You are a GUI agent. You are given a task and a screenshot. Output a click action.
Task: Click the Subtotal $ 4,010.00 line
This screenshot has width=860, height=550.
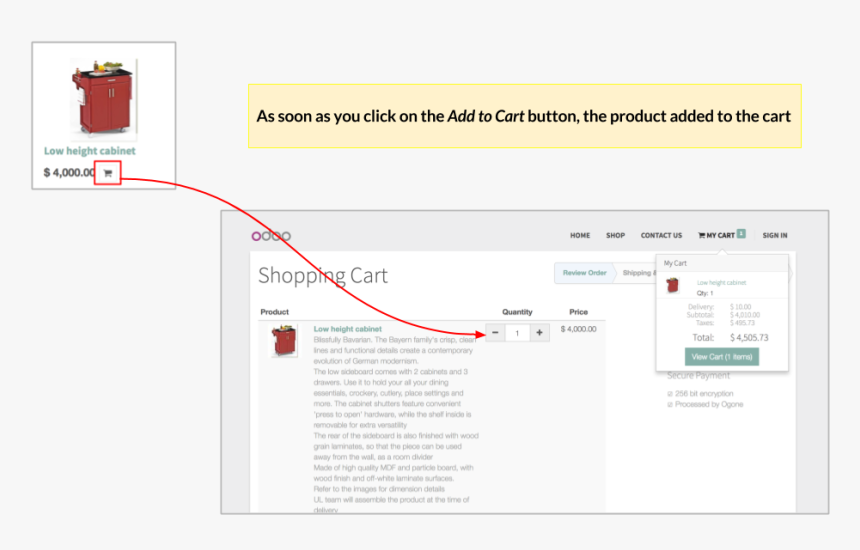pyautogui.click(x=723, y=315)
